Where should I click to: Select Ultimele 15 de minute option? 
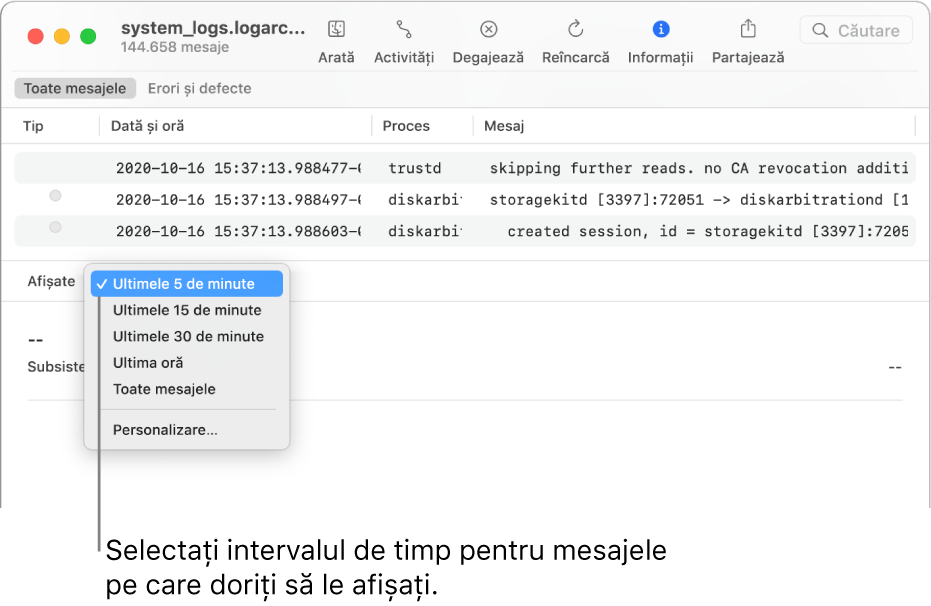186,310
